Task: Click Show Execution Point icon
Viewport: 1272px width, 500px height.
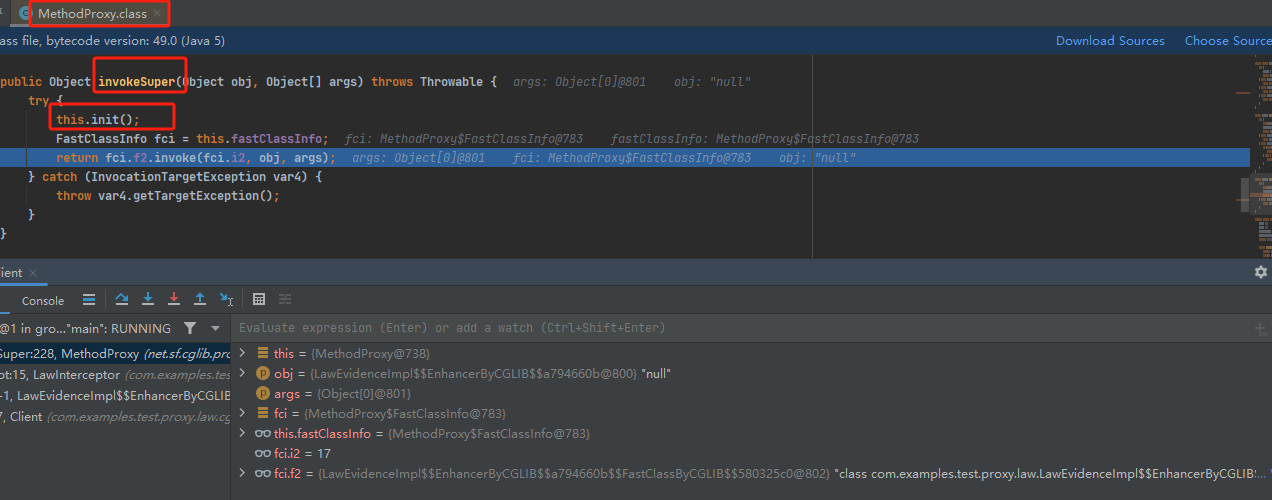Action: (89, 299)
